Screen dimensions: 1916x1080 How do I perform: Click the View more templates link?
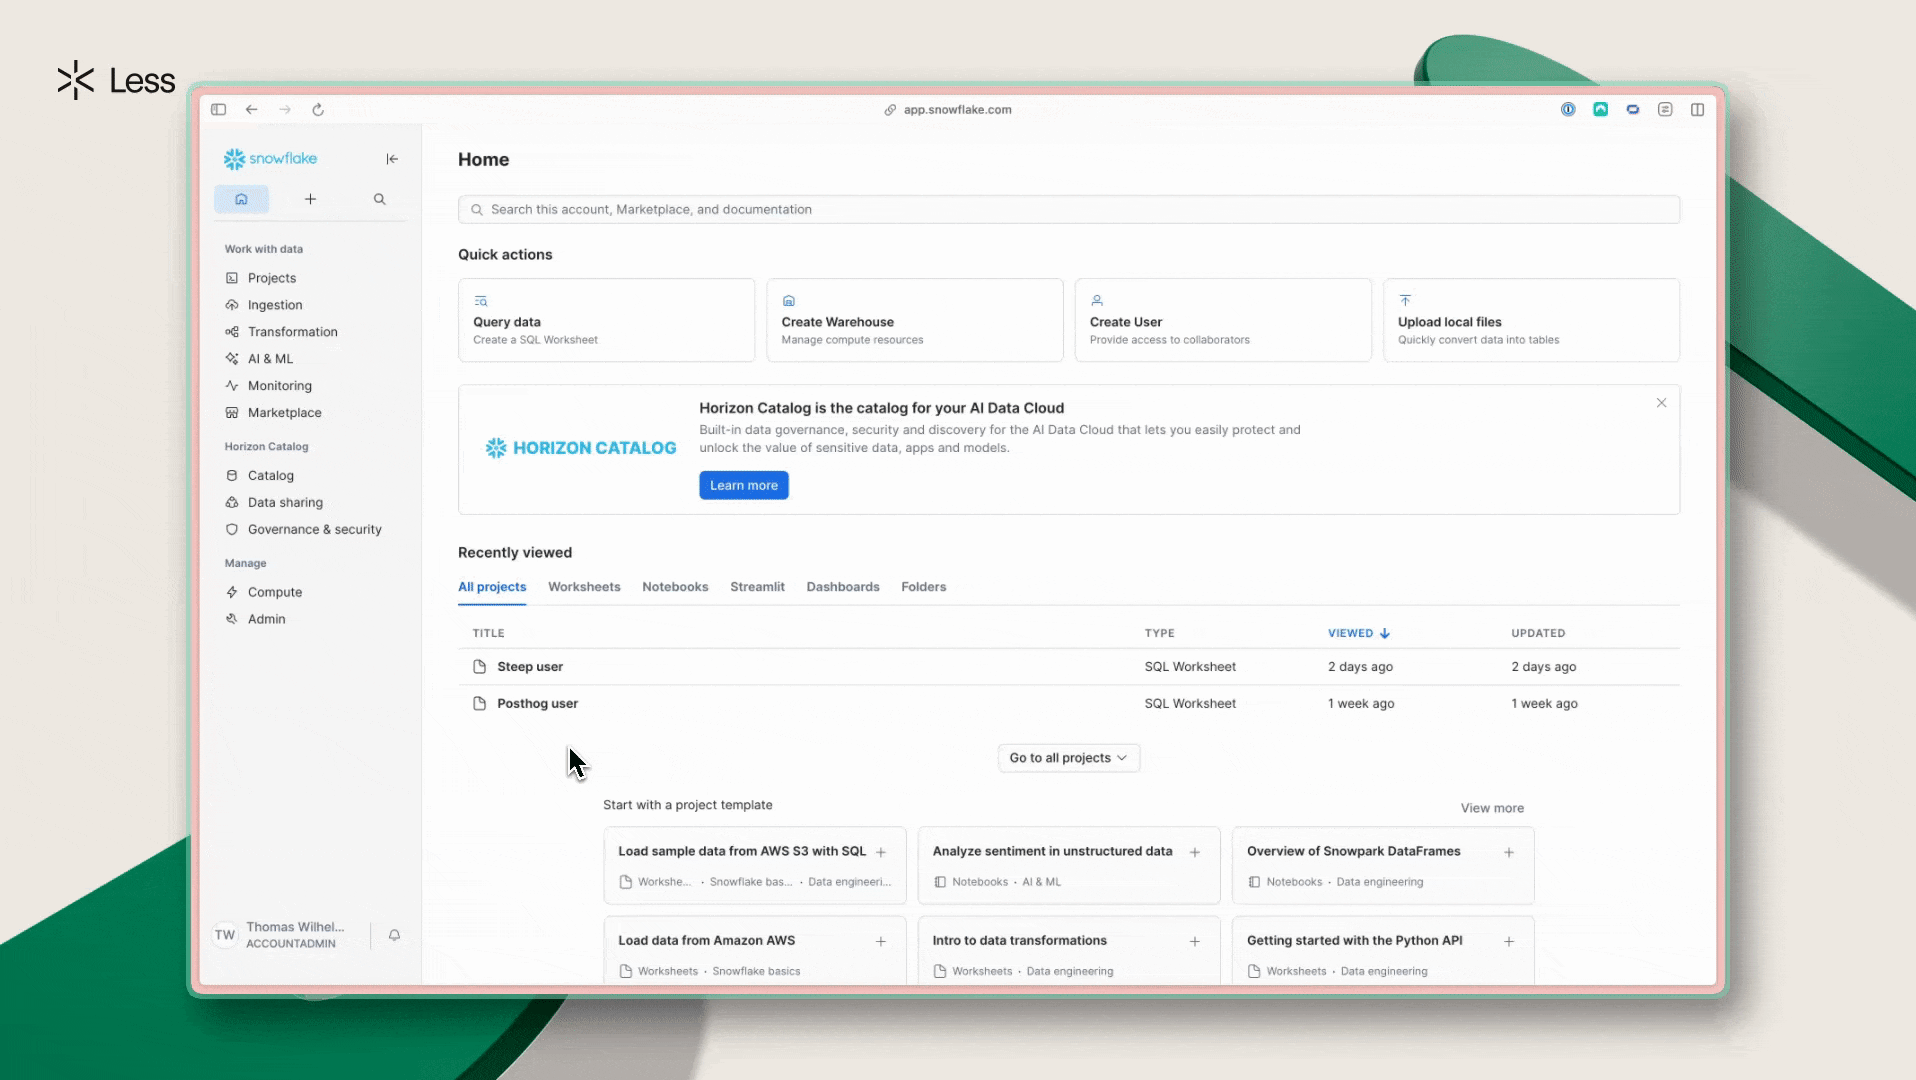[1492, 808]
